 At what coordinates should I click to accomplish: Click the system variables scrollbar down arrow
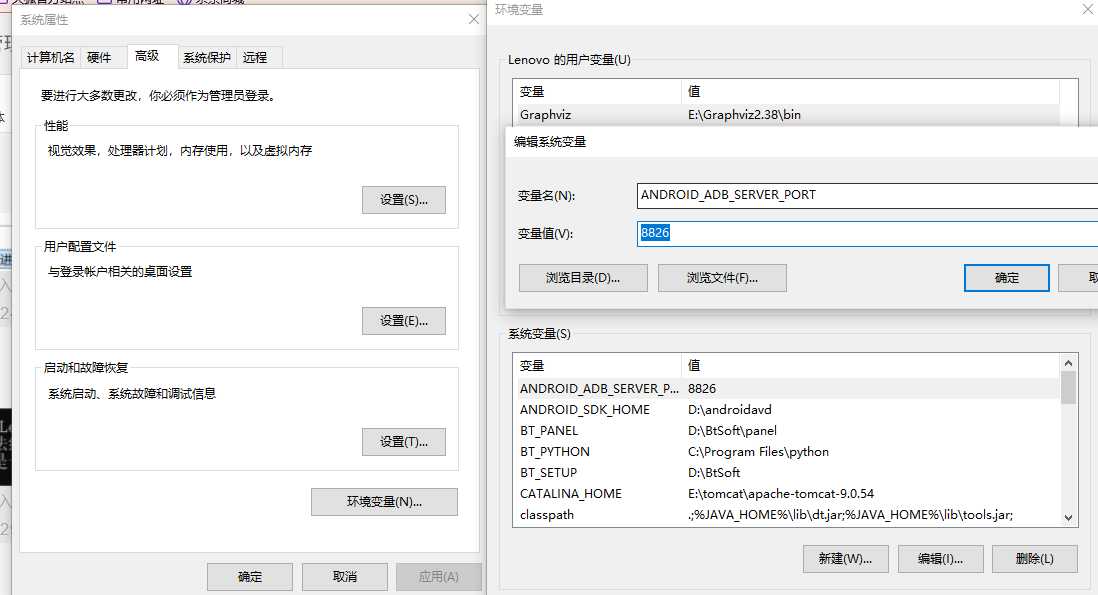point(1068,518)
